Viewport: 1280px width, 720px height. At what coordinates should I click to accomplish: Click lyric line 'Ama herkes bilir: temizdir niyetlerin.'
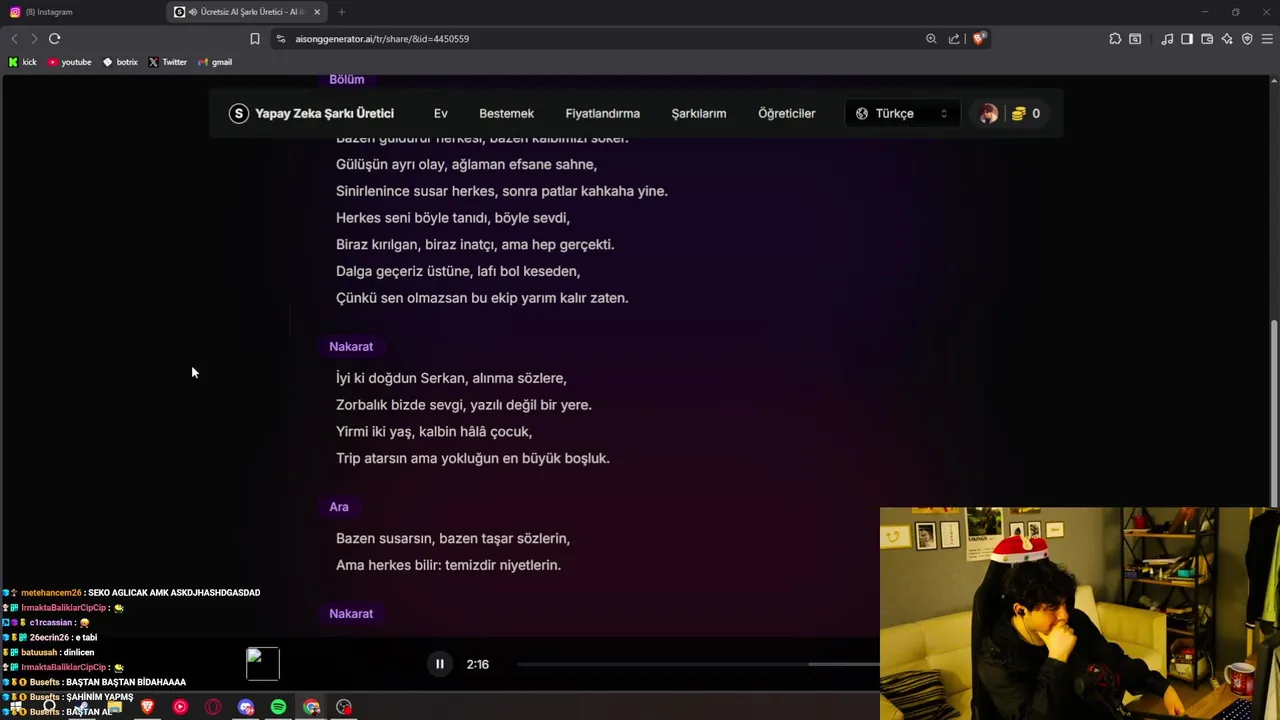(x=448, y=565)
